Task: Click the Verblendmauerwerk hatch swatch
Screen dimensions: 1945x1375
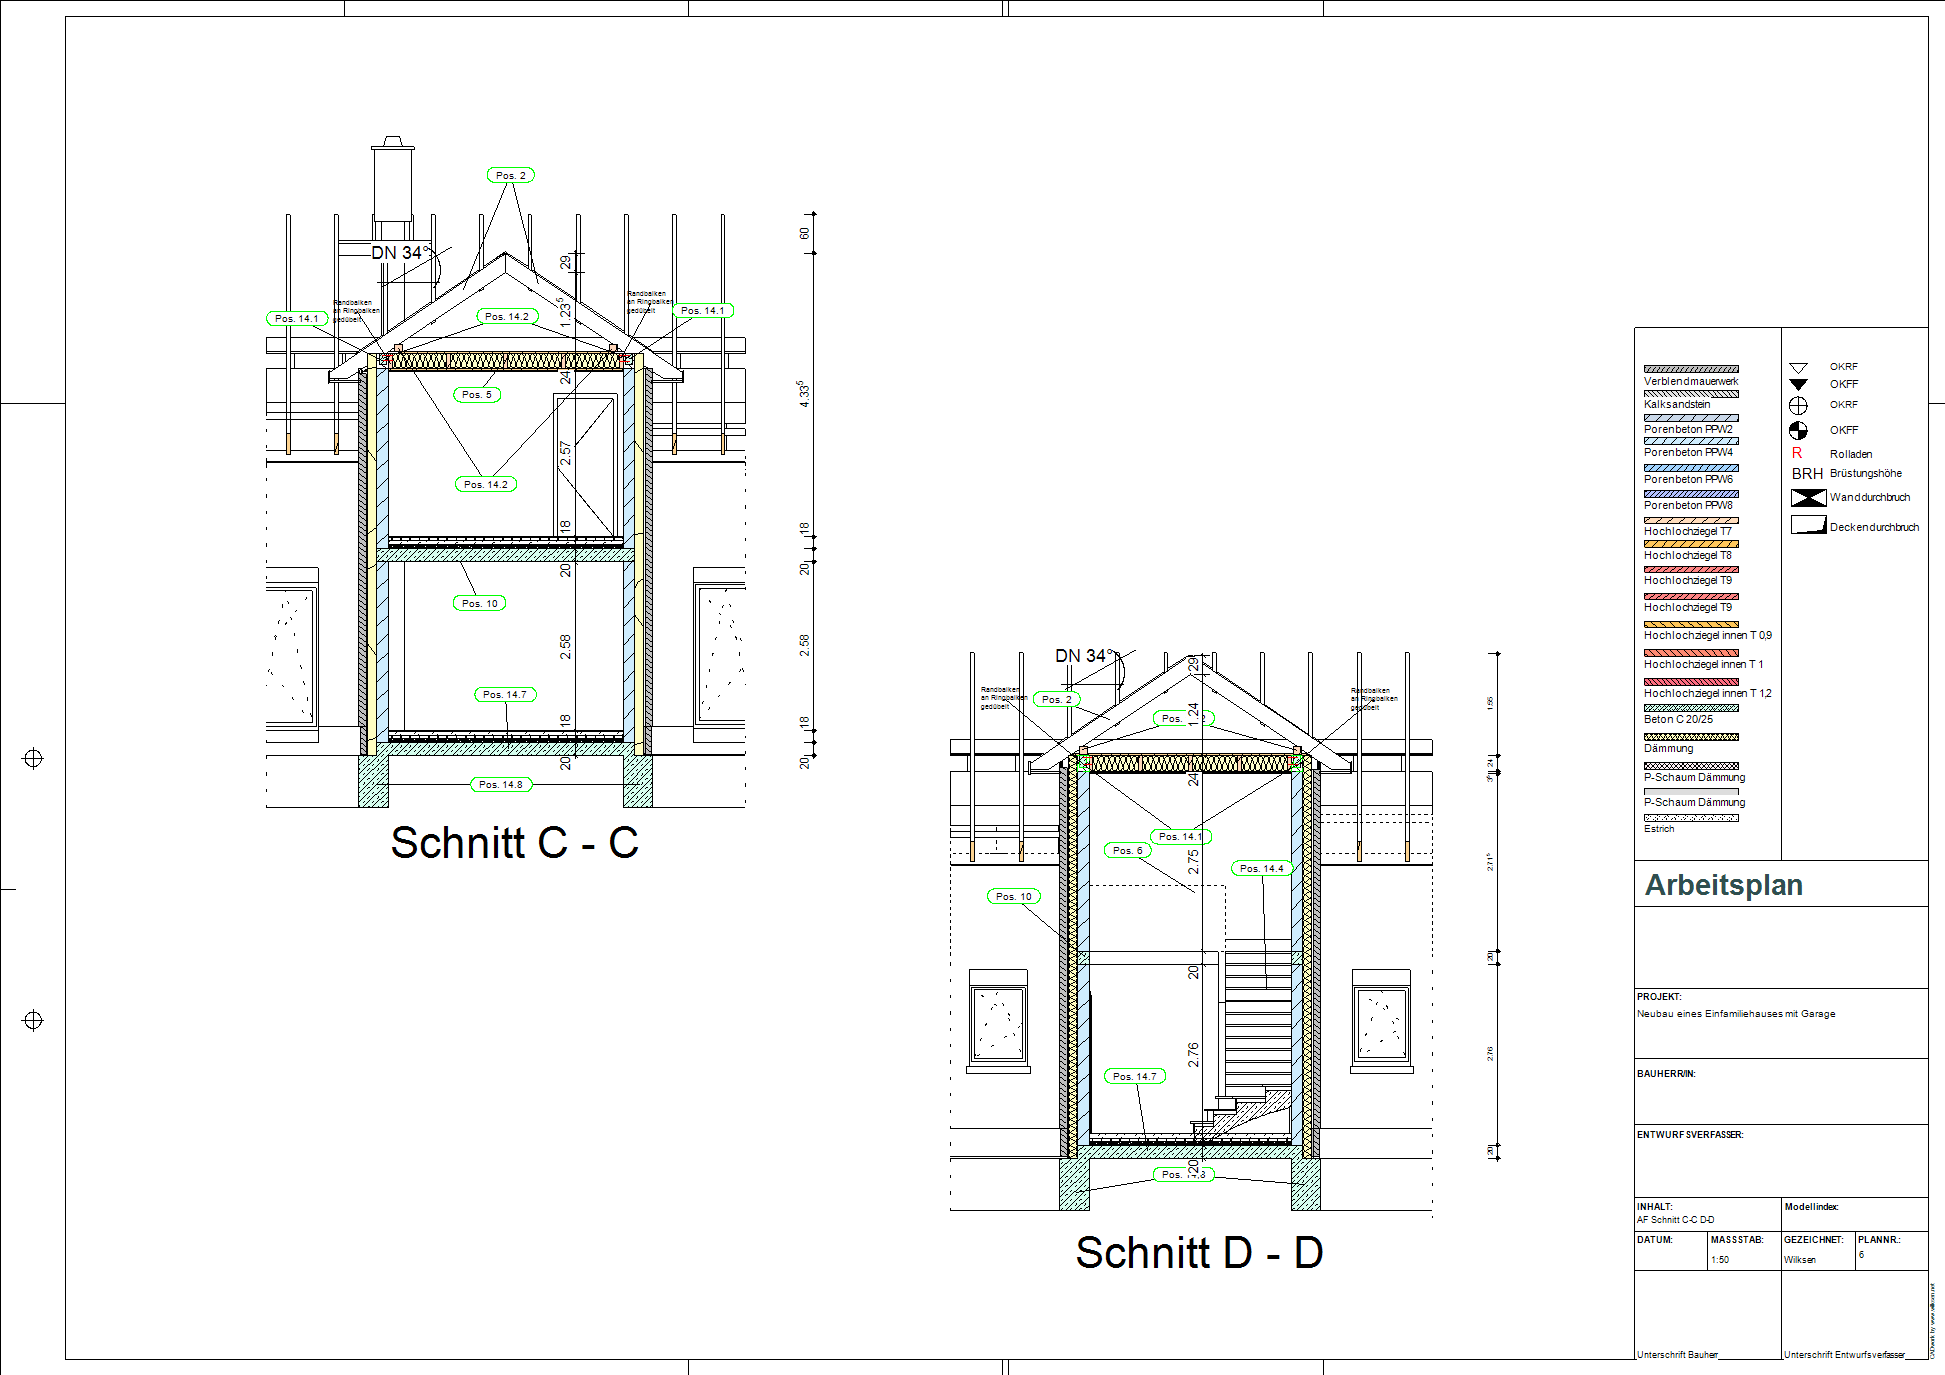Action: (x=1691, y=369)
